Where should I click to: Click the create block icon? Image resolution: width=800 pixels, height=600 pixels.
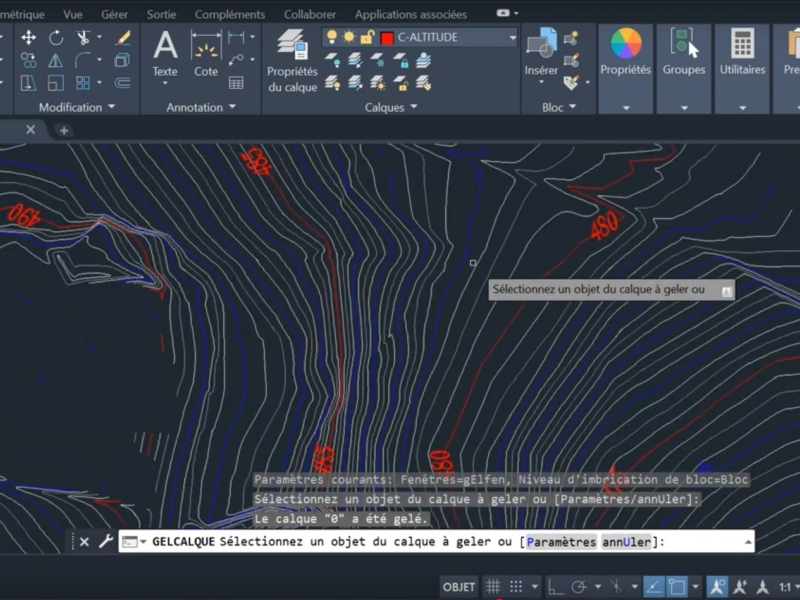pyautogui.click(x=571, y=38)
